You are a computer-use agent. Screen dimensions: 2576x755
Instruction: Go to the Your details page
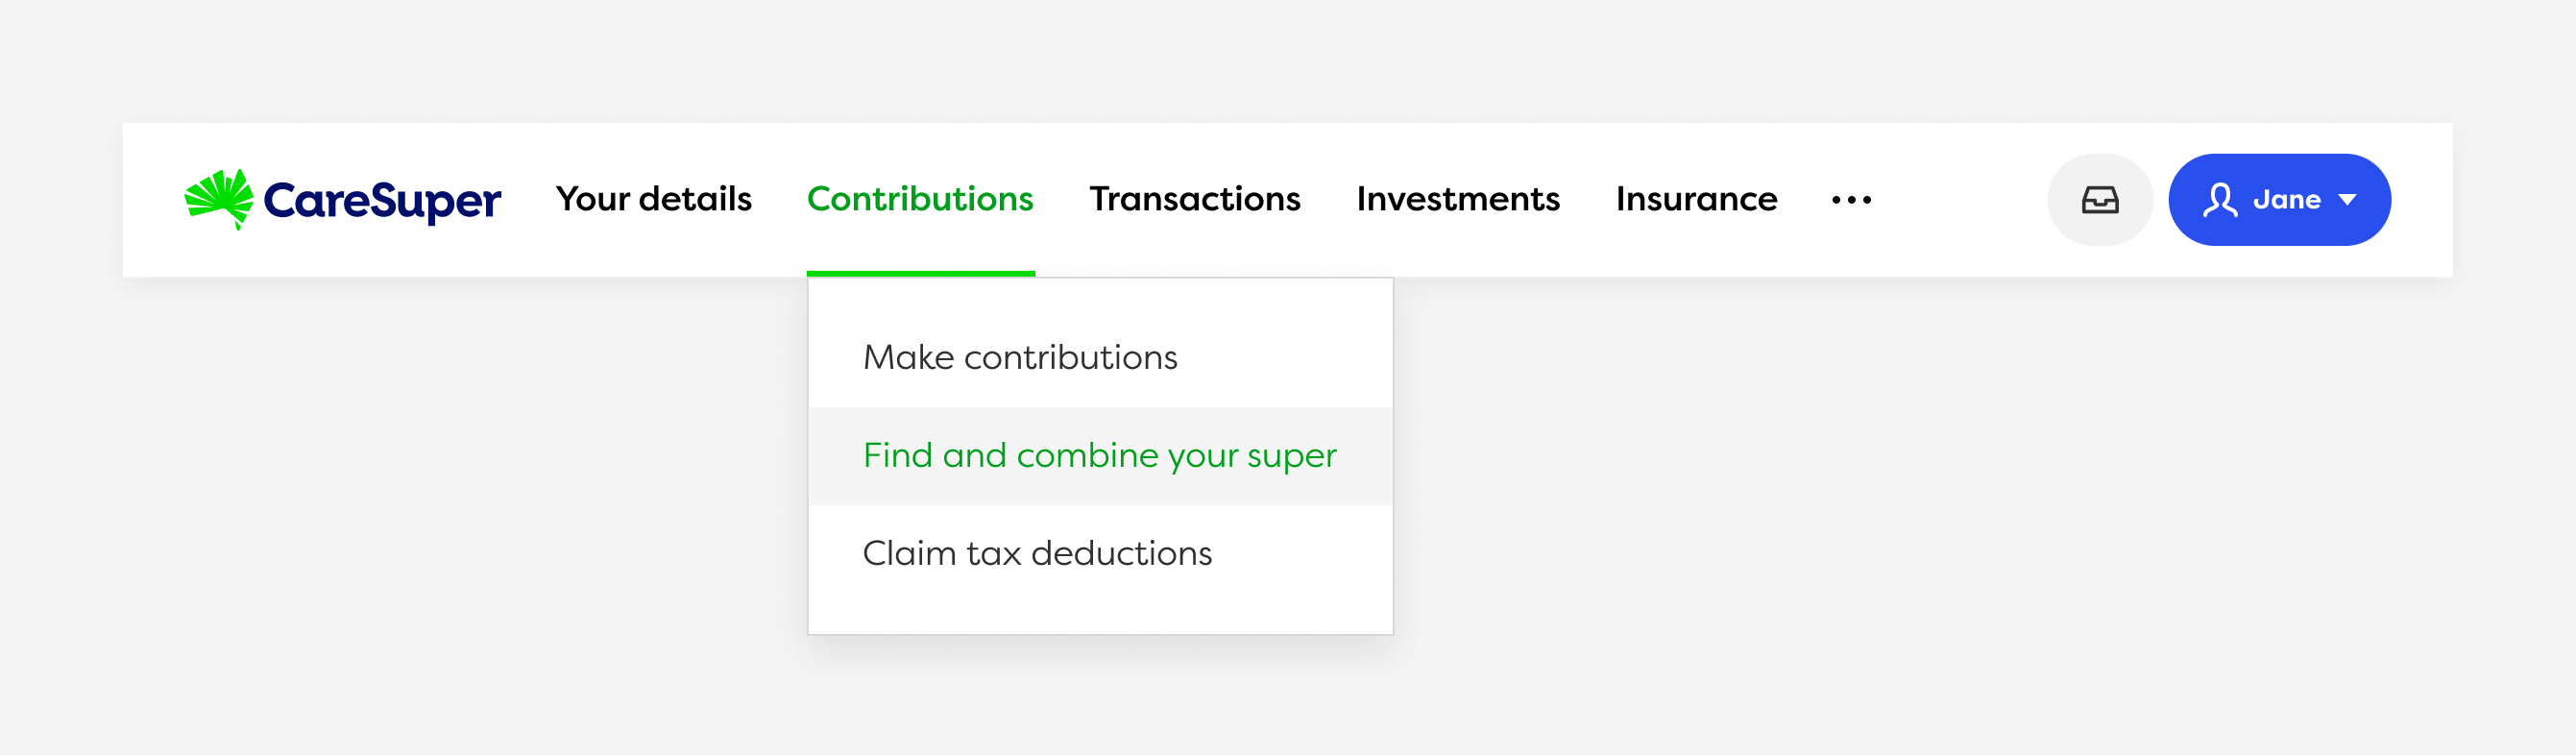point(655,199)
